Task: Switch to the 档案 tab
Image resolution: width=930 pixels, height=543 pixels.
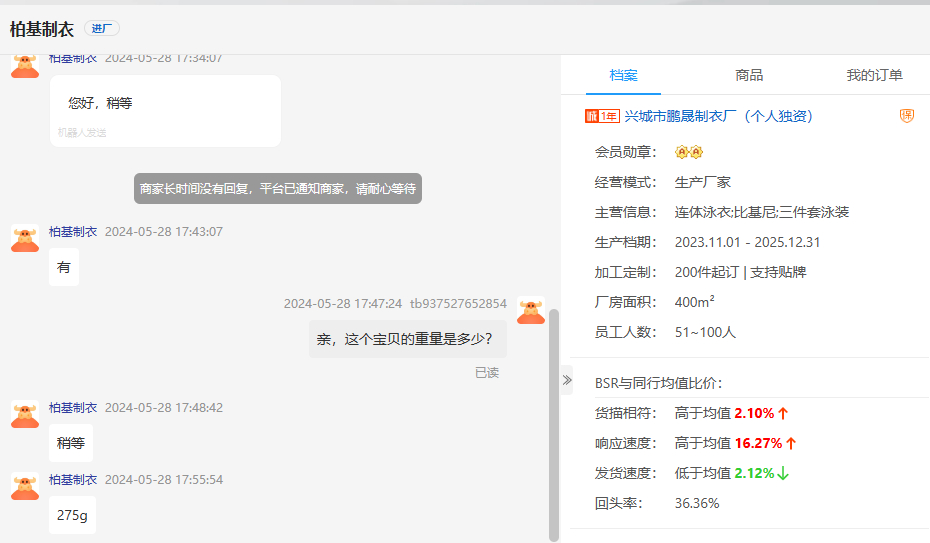Action: tap(624, 75)
